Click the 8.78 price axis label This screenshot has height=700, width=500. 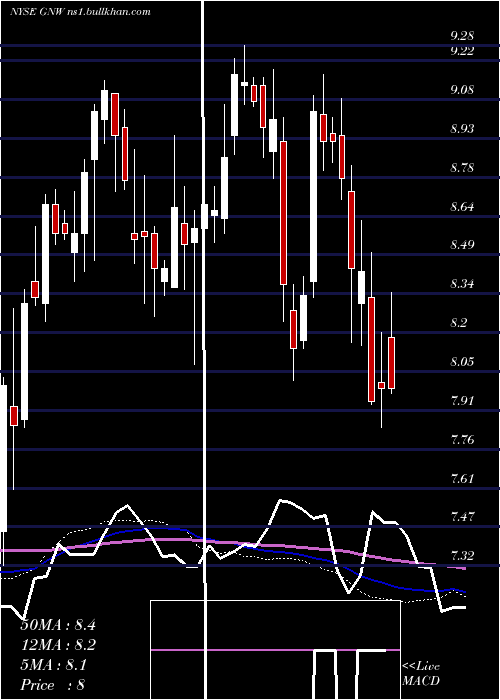[462, 168]
